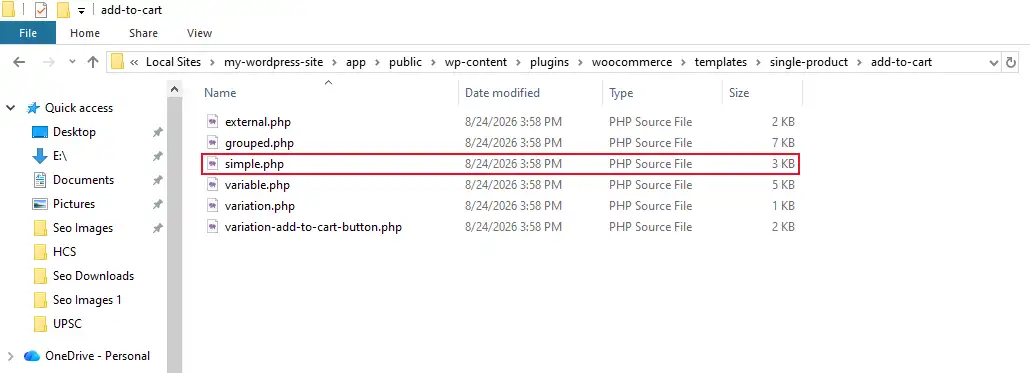The height and width of the screenshot is (373, 1030).
Task: Click the 7 KB size of grouped.php
Action: pyautogui.click(x=783, y=143)
